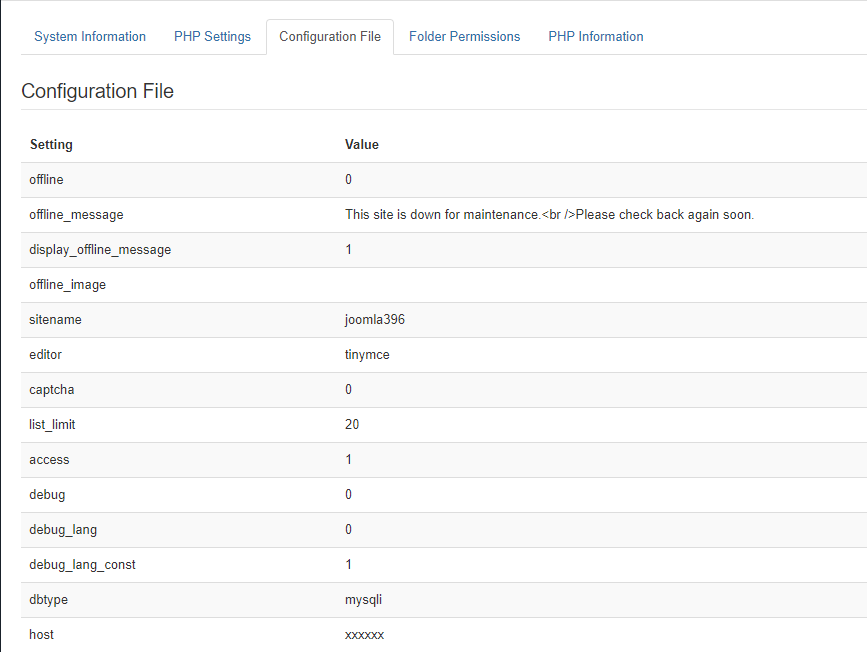Click the captcha setting name
The width and height of the screenshot is (867, 652).
coord(51,390)
